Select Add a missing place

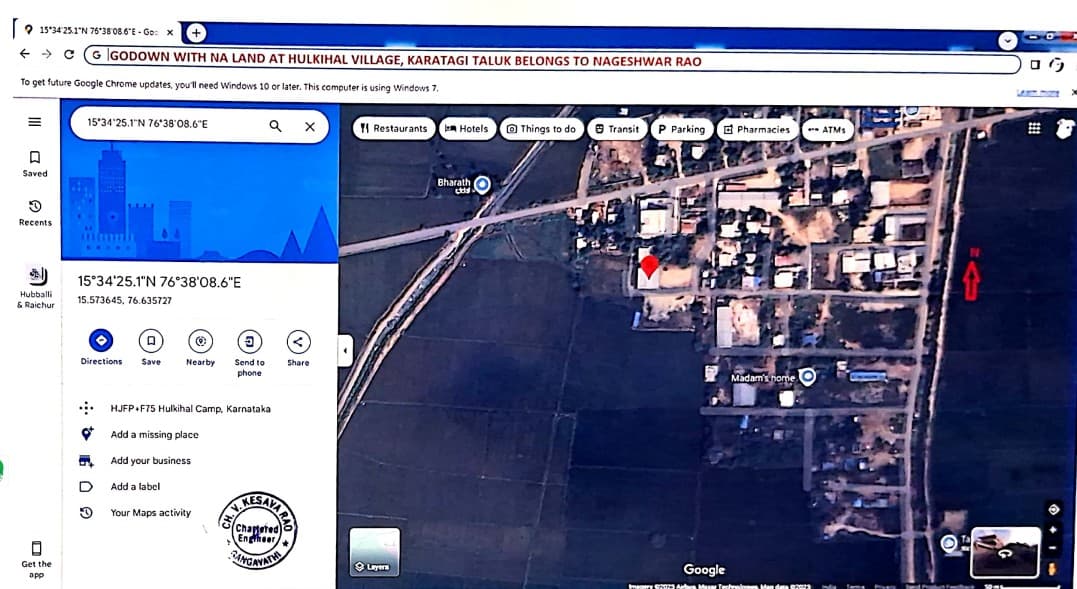(154, 435)
